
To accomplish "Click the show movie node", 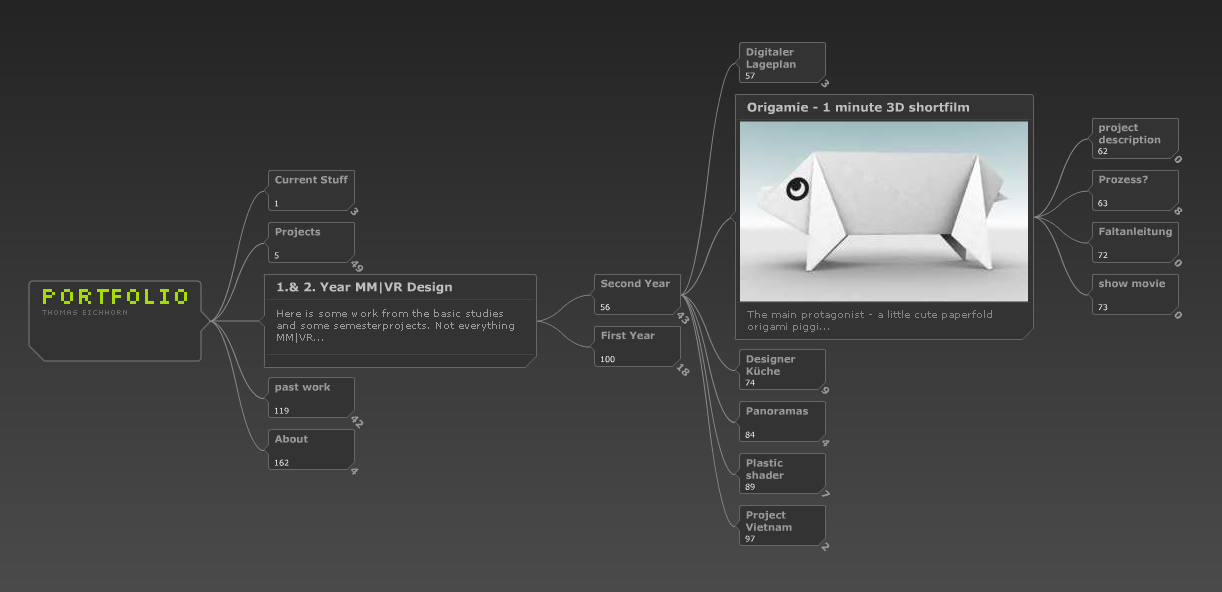I will point(1135,295).
